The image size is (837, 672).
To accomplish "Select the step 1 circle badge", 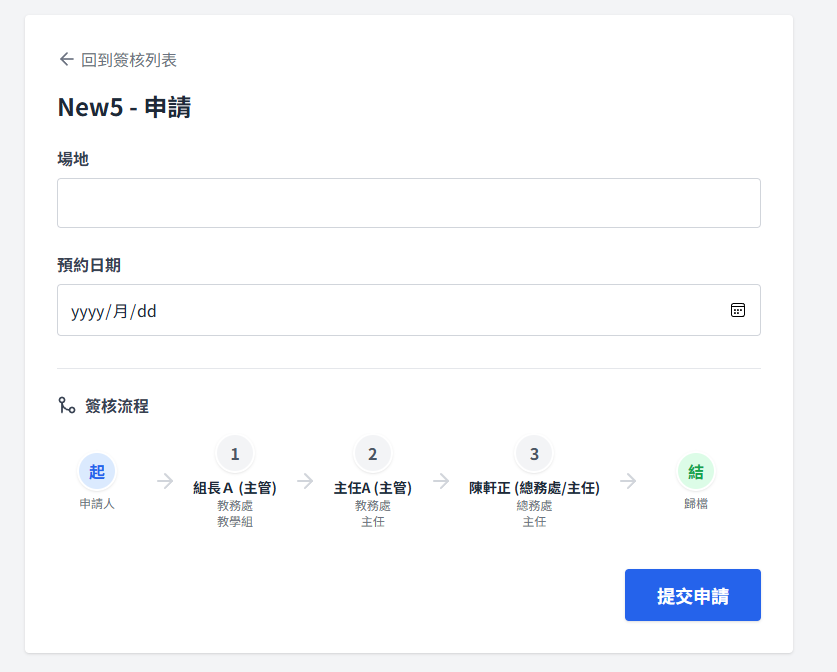I will (x=235, y=454).
